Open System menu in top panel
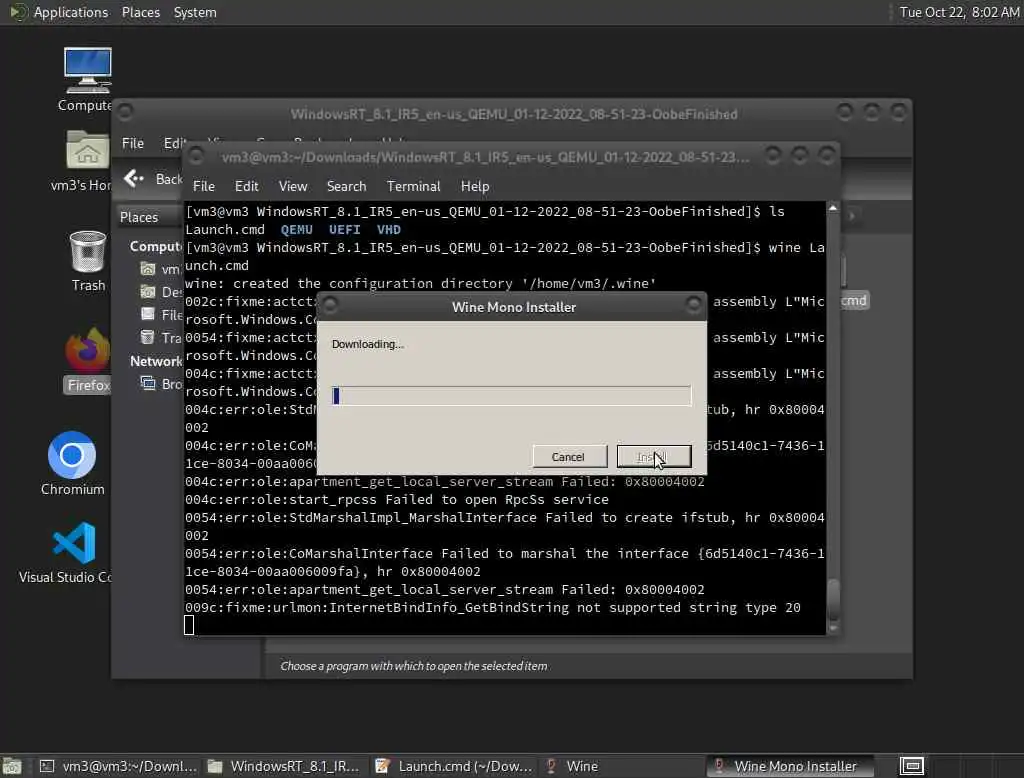The width and height of the screenshot is (1024, 778). 195,12
